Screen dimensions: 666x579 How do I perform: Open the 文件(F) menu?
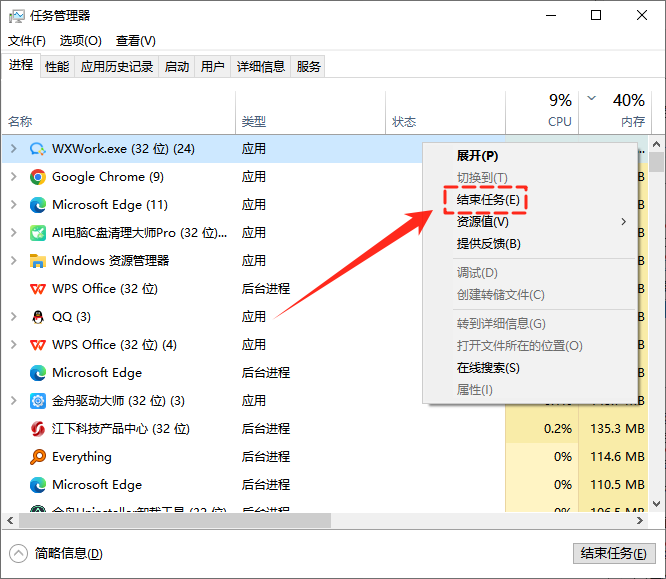(27, 41)
